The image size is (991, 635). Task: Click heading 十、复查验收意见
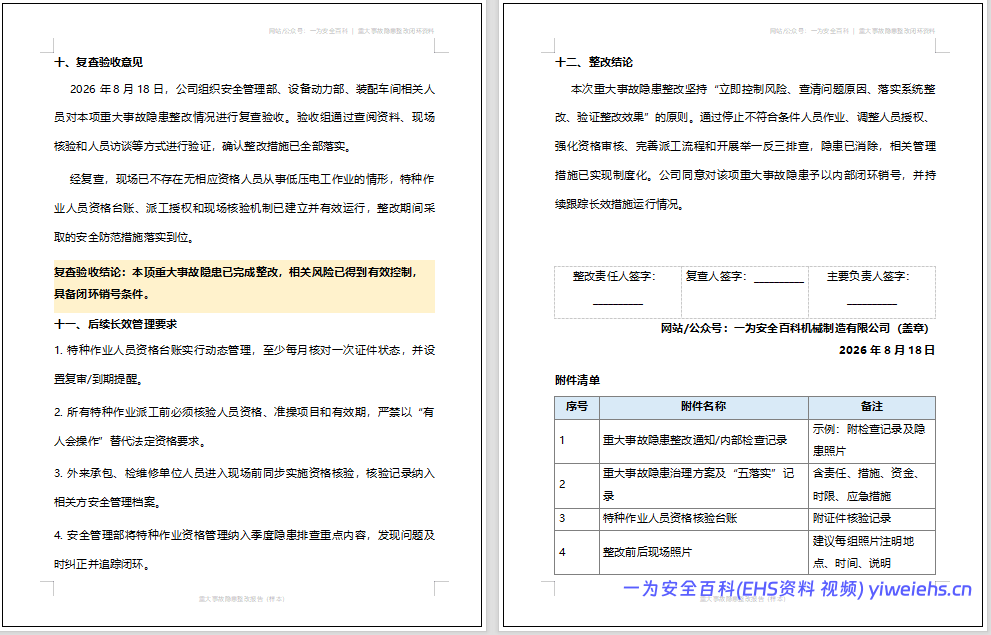(x=99, y=62)
